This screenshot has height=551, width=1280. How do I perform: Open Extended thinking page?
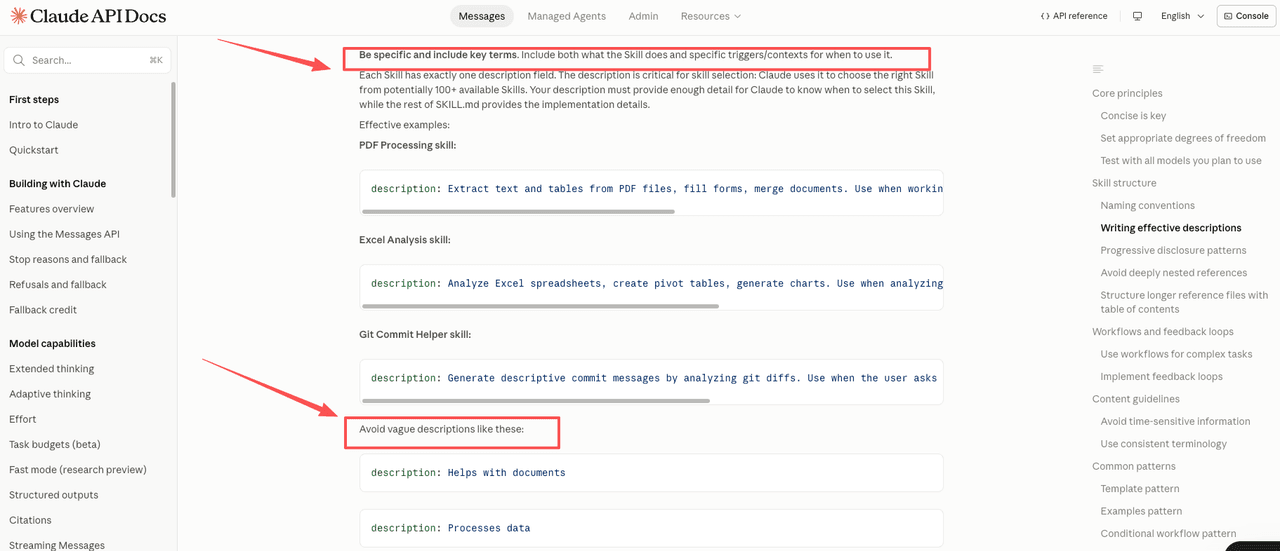(x=52, y=369)
